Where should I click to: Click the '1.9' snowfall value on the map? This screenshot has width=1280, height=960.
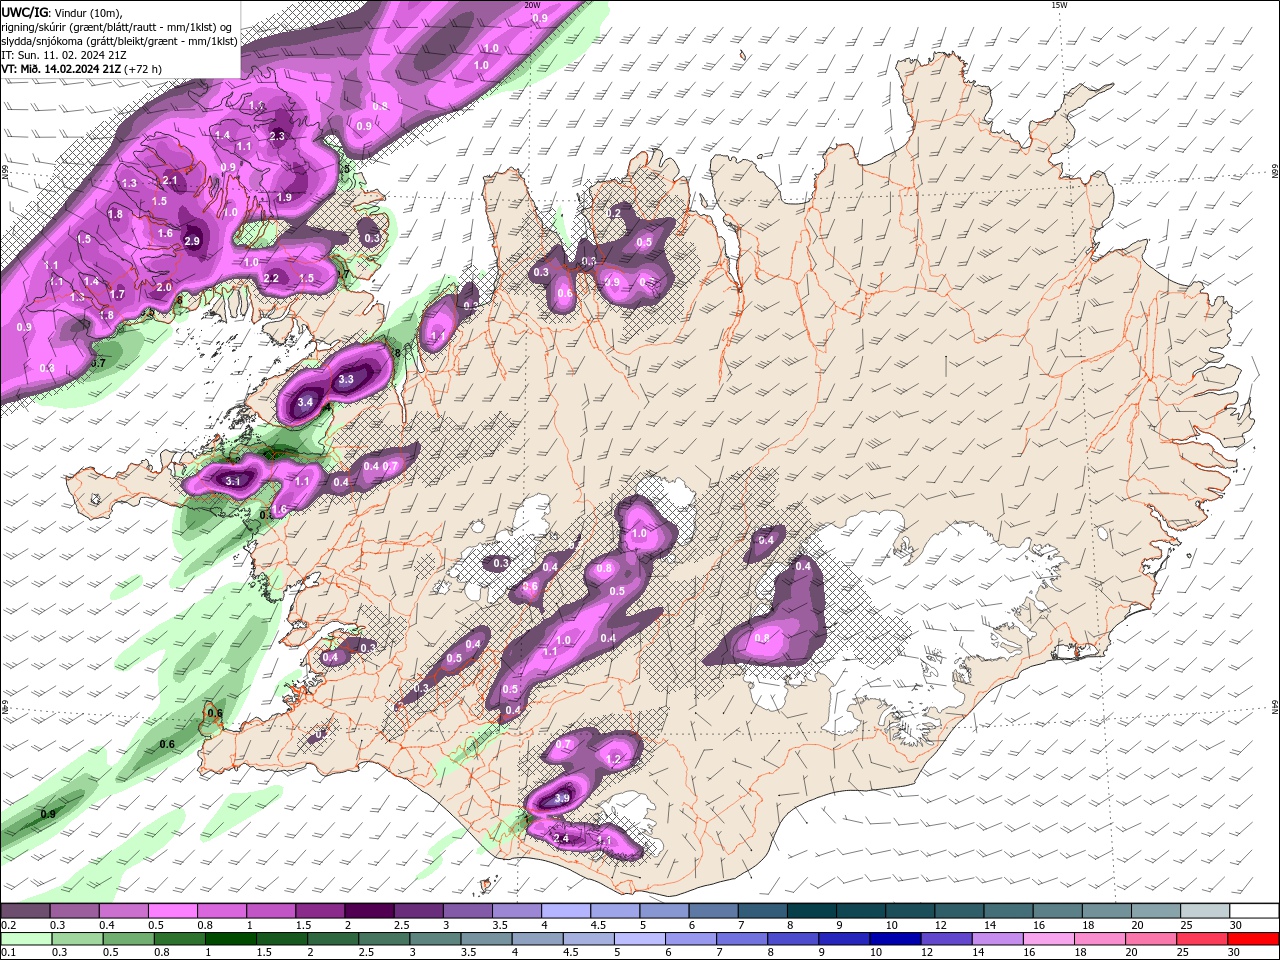(x=285, y=198)
